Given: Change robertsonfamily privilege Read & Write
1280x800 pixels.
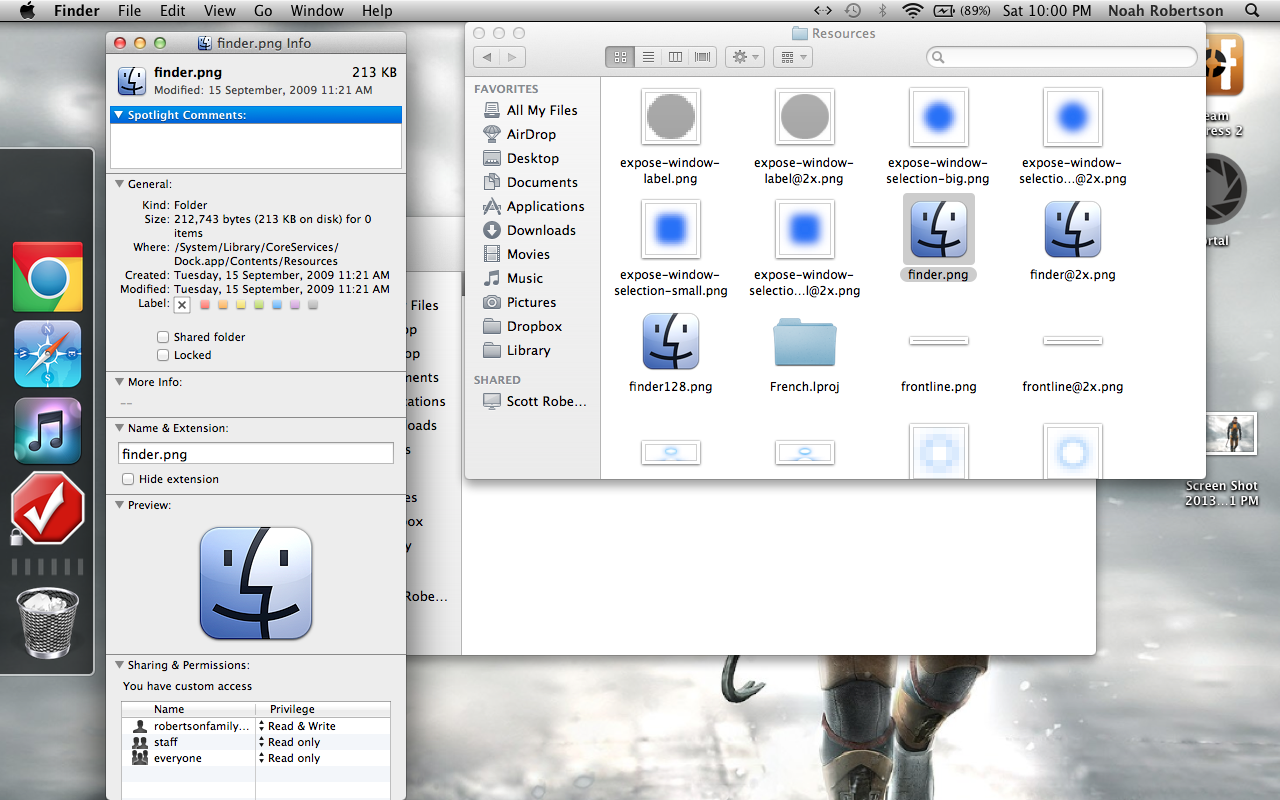Looking at the screenshot, I should click(297, 726).
